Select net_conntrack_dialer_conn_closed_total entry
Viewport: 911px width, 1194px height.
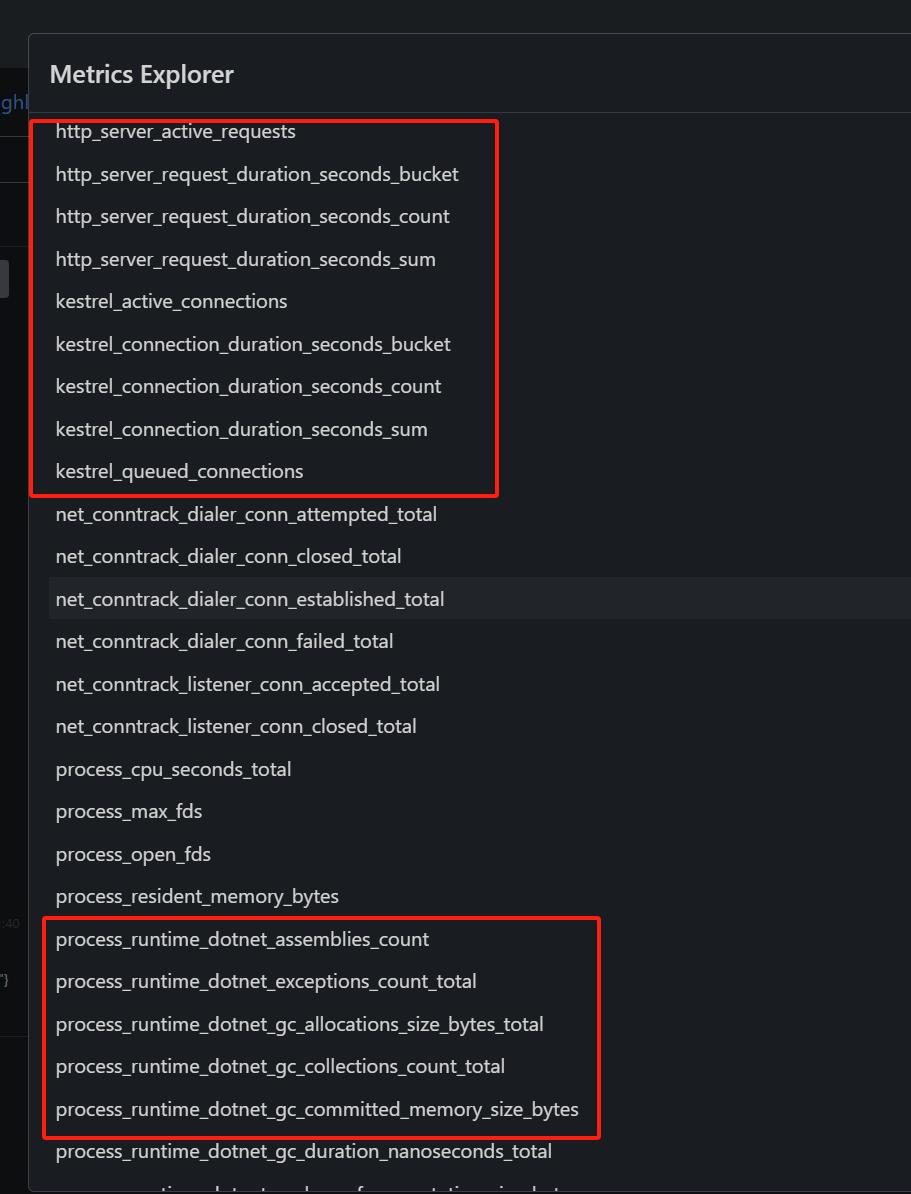tap(228, 557)
